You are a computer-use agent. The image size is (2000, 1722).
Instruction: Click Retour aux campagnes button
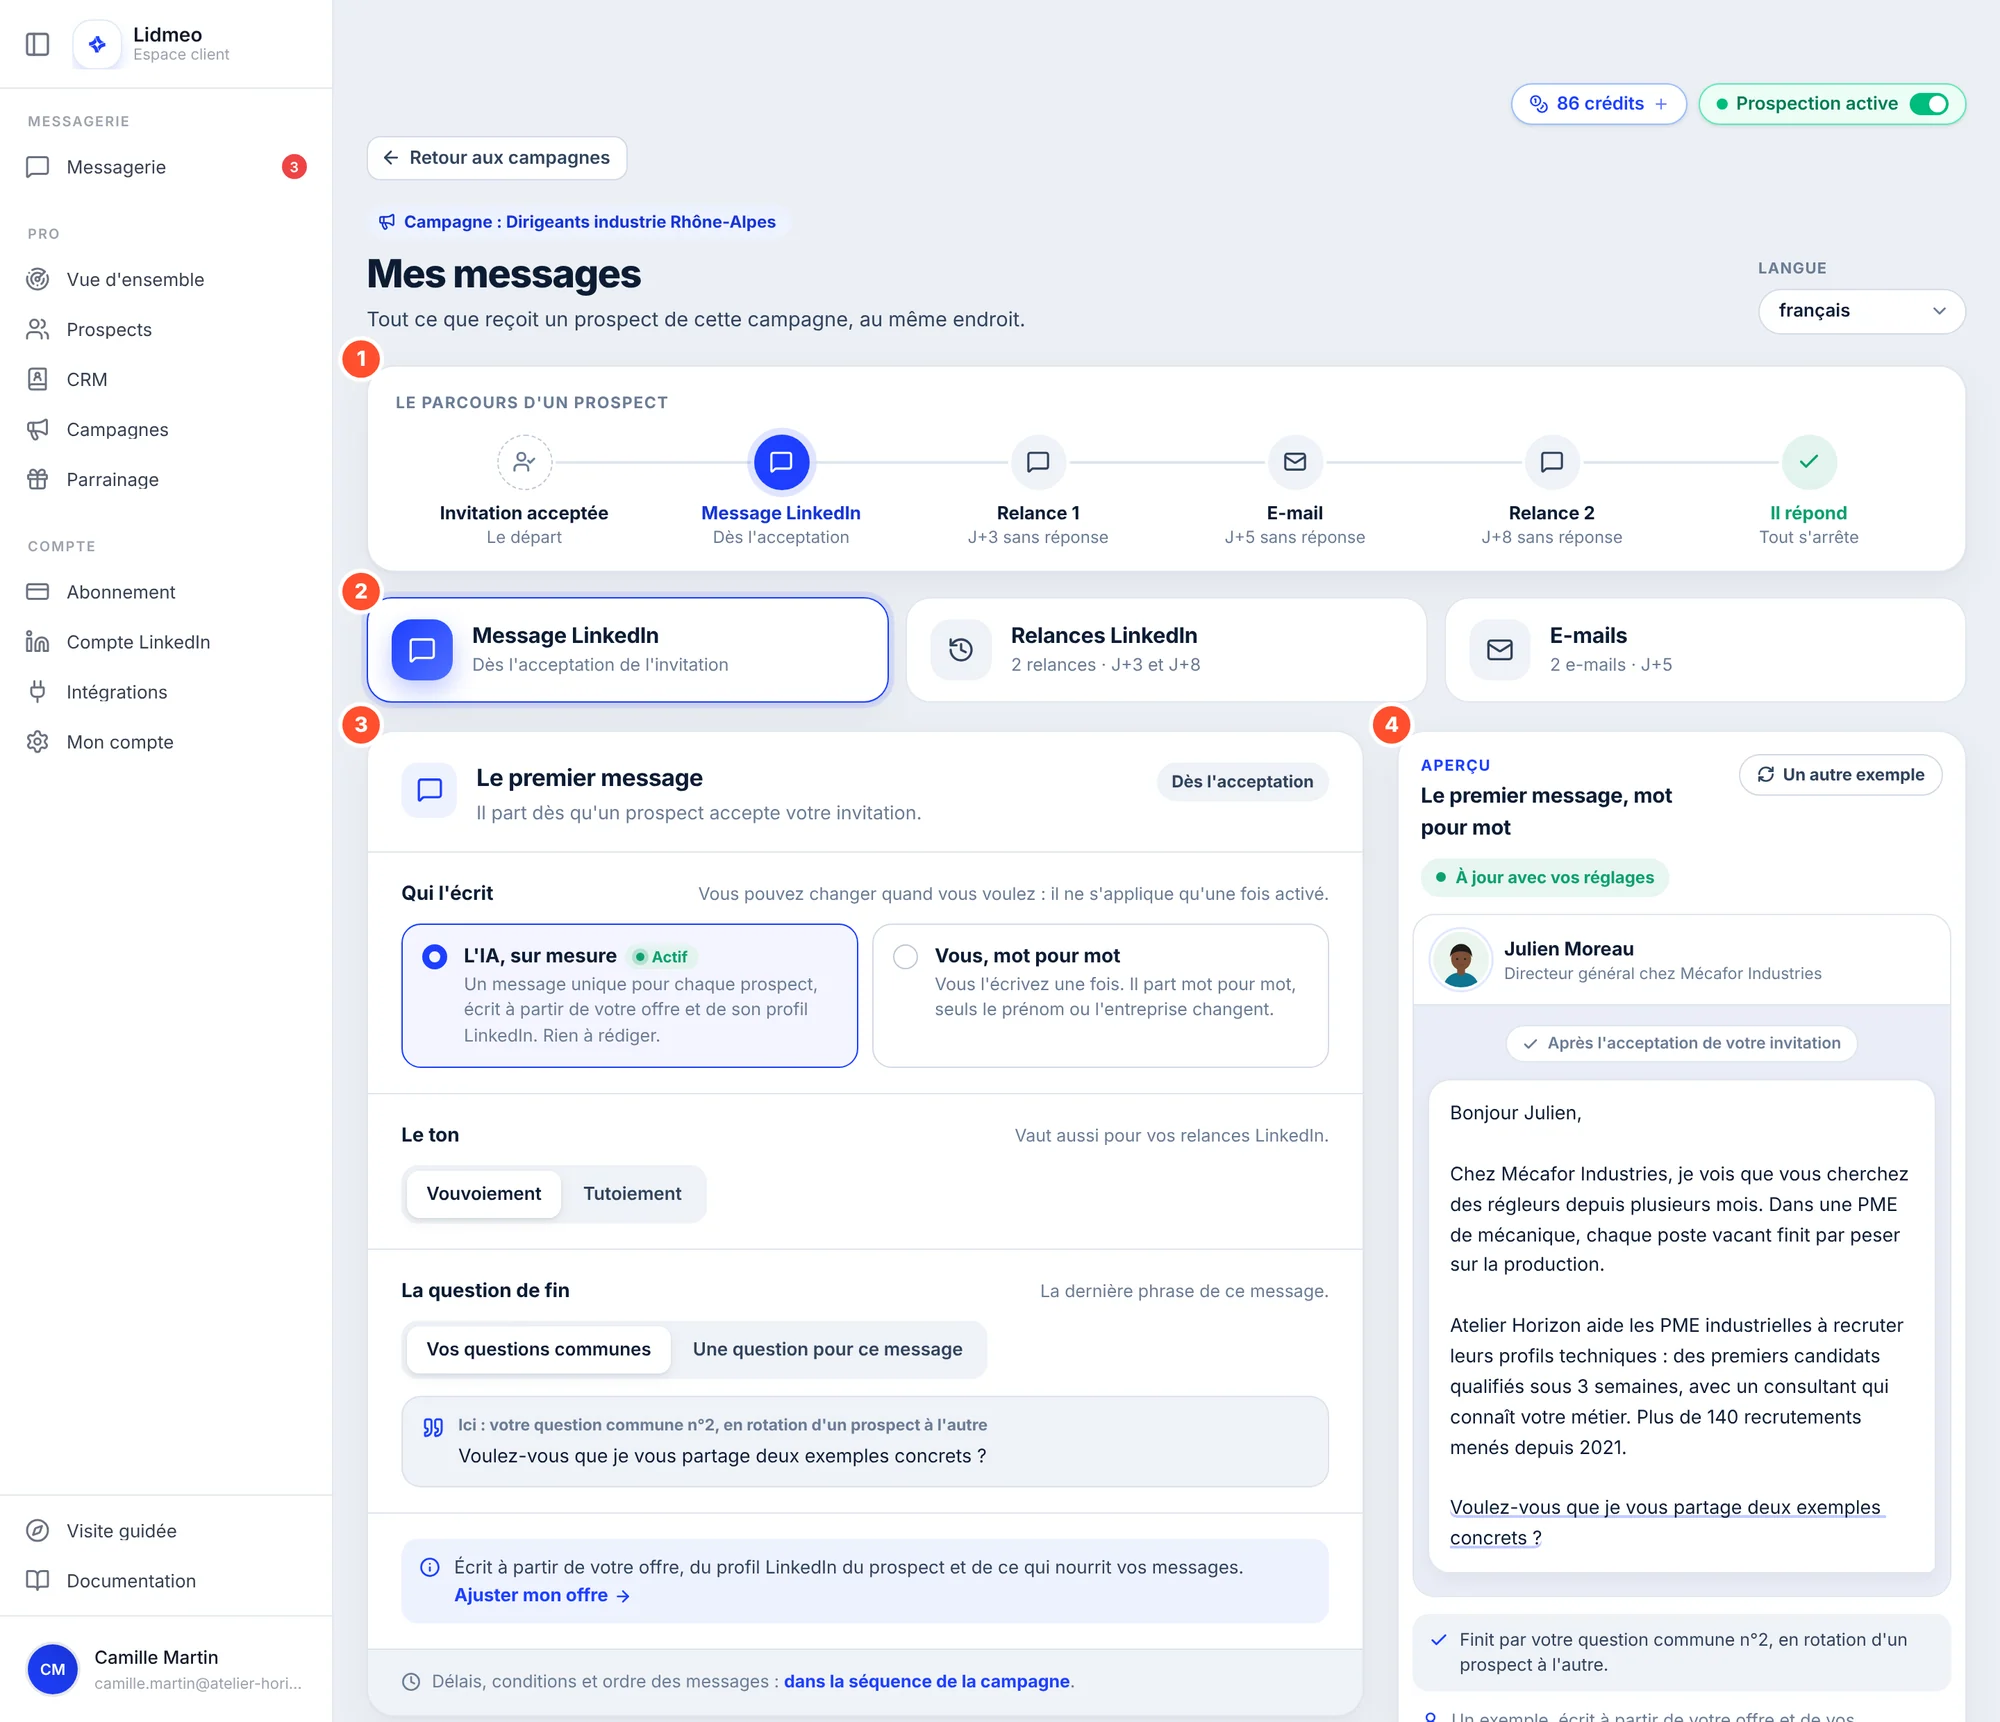(x=497, y=158)
